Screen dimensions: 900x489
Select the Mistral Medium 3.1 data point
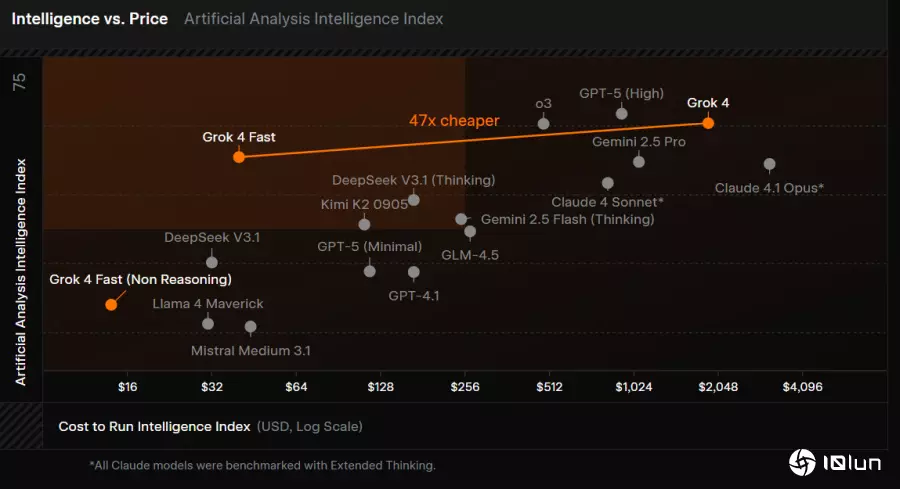coord(250,327)
